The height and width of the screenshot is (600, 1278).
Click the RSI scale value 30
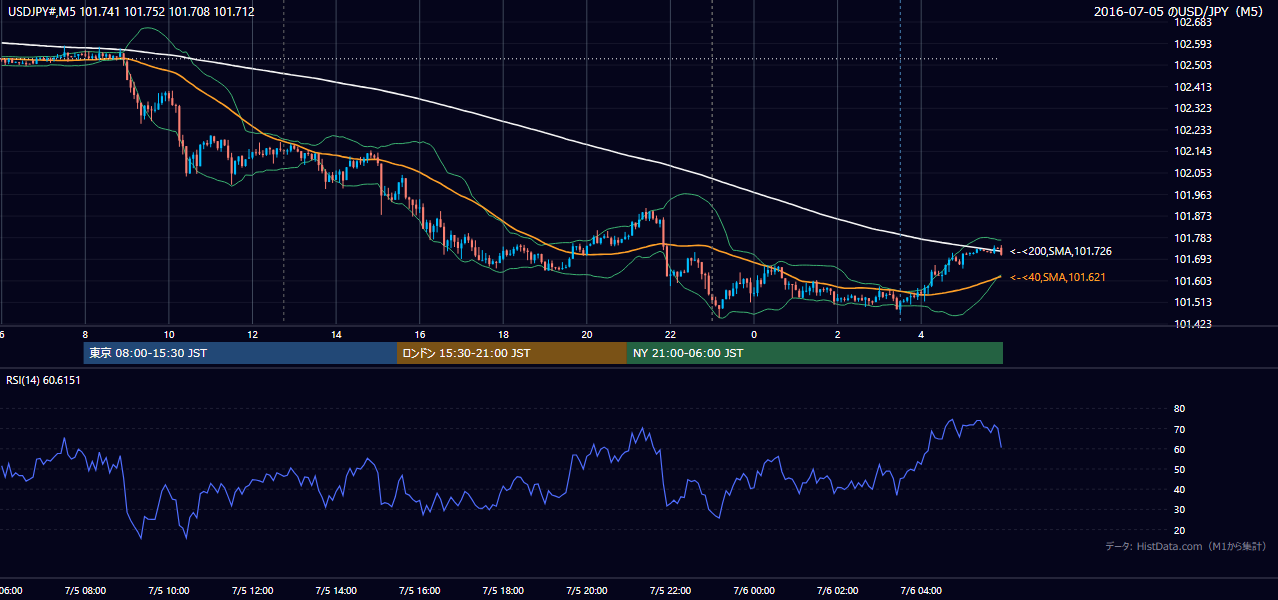point(1180,509)
